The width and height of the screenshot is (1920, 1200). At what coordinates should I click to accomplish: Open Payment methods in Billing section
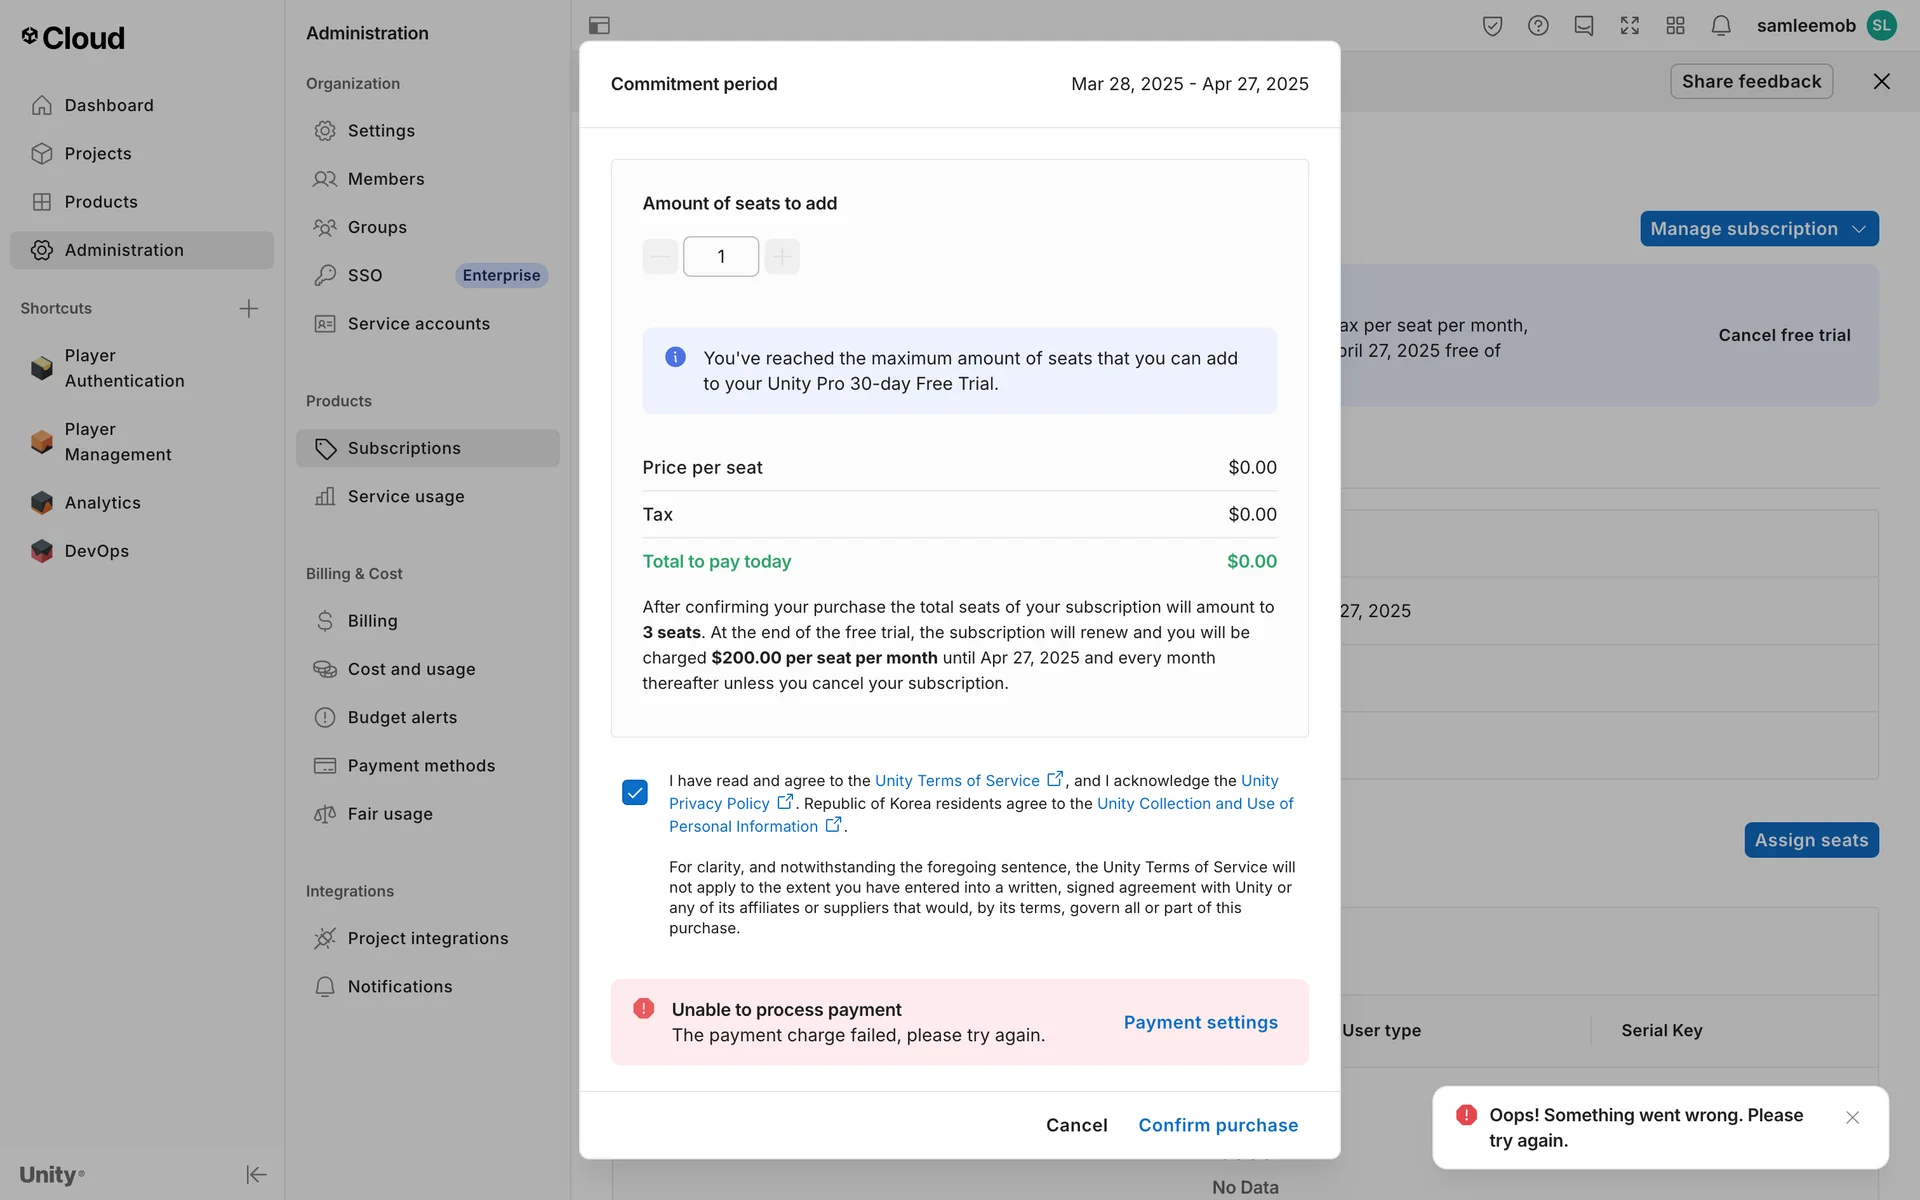point(421,766)
